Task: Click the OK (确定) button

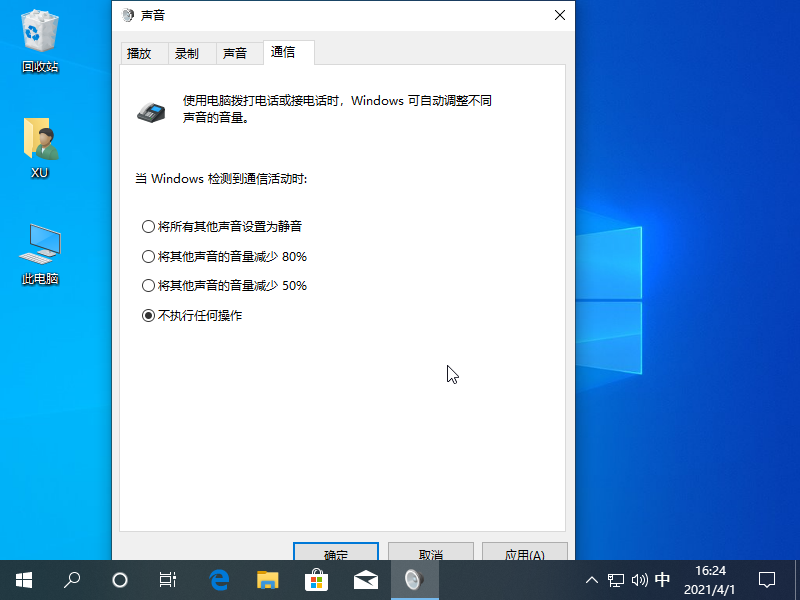Action: (x=336, y=553)
